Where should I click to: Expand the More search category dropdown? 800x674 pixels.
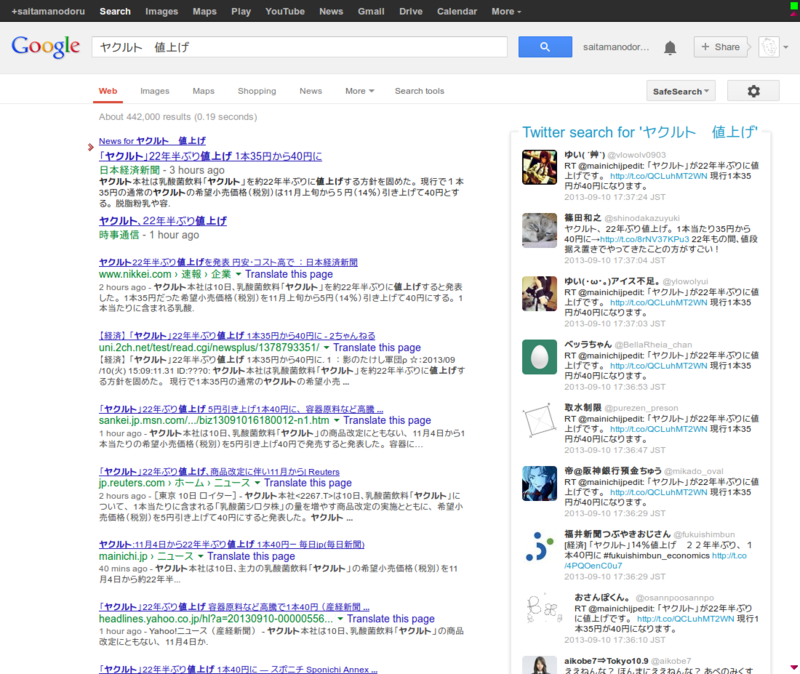point(360,91)
